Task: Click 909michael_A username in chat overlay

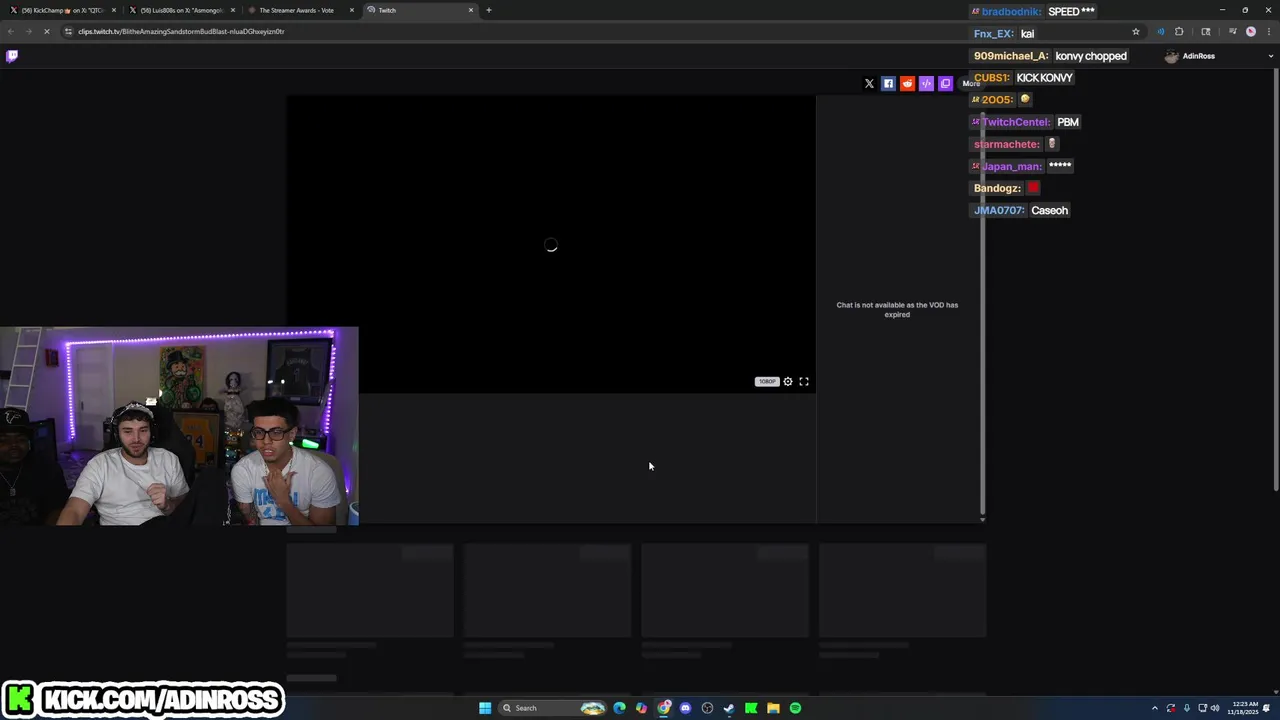Action: tap(1010, 56)
